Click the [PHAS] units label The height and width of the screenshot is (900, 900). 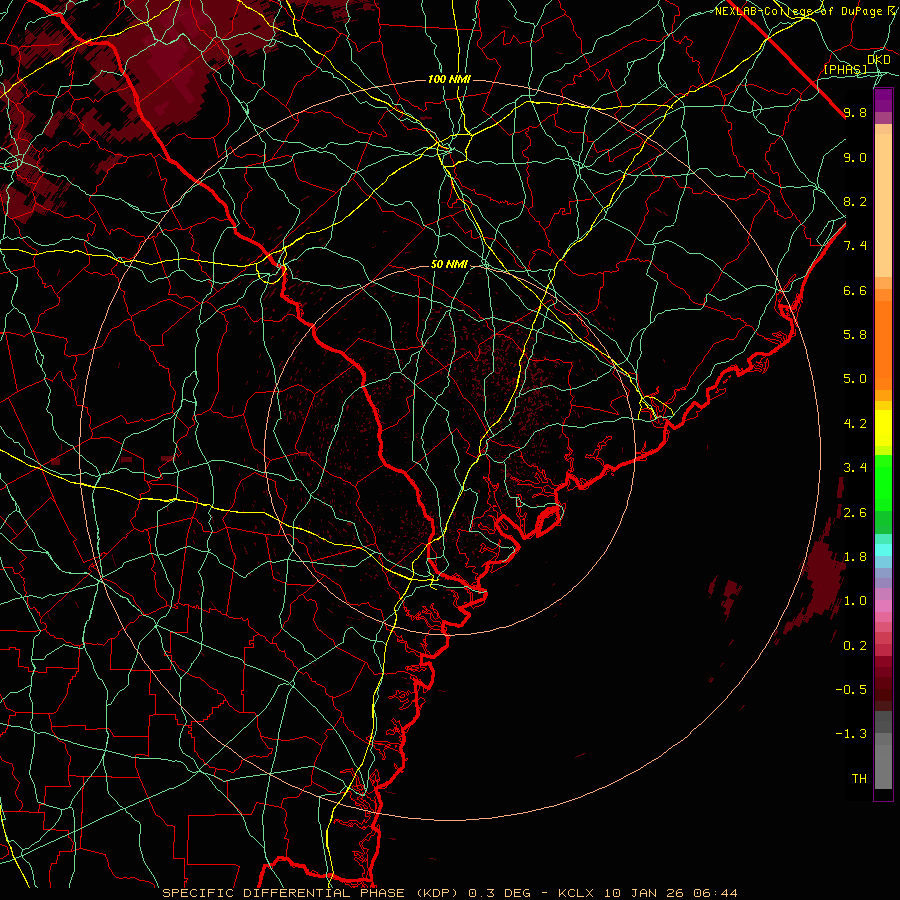click(x=846, y=69)
